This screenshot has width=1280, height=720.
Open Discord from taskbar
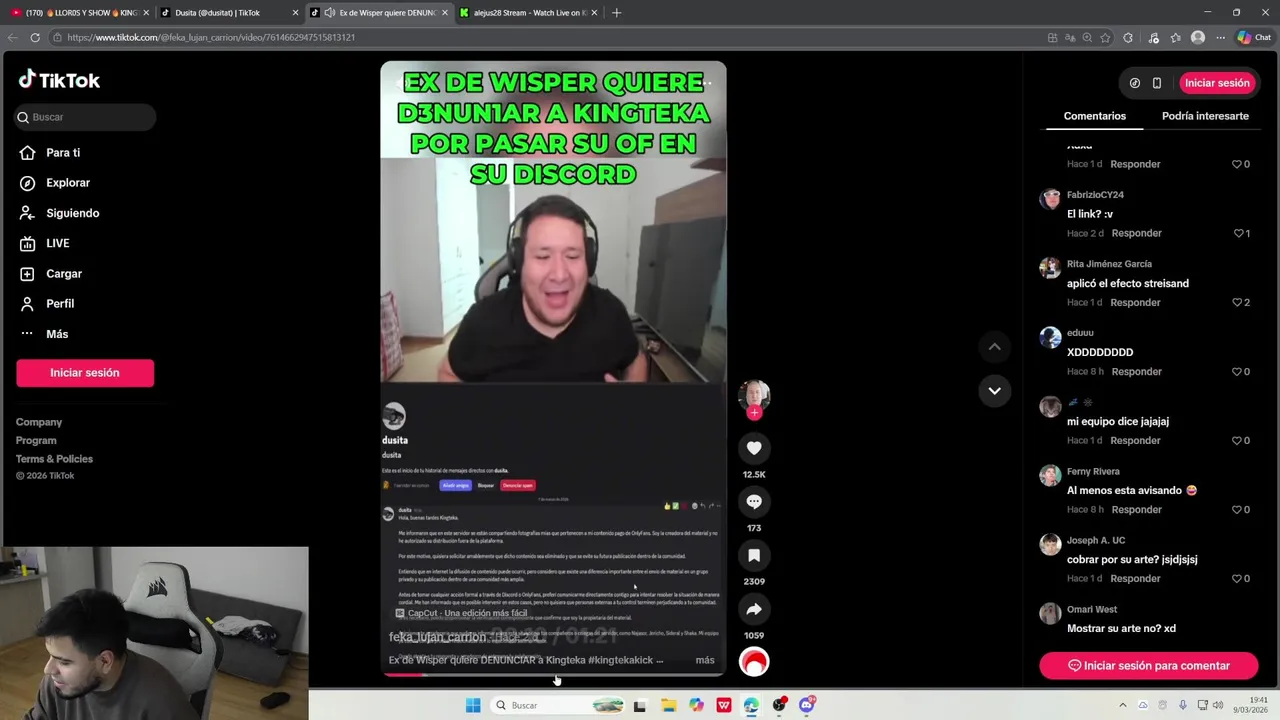807,705
